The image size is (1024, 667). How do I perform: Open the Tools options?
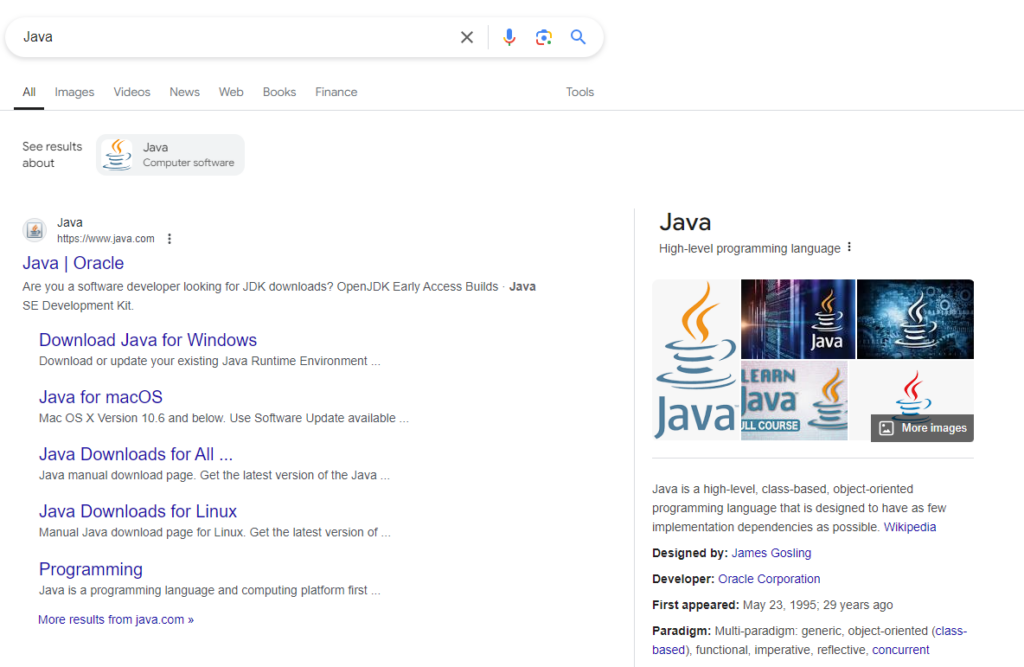tap(580, 92)
